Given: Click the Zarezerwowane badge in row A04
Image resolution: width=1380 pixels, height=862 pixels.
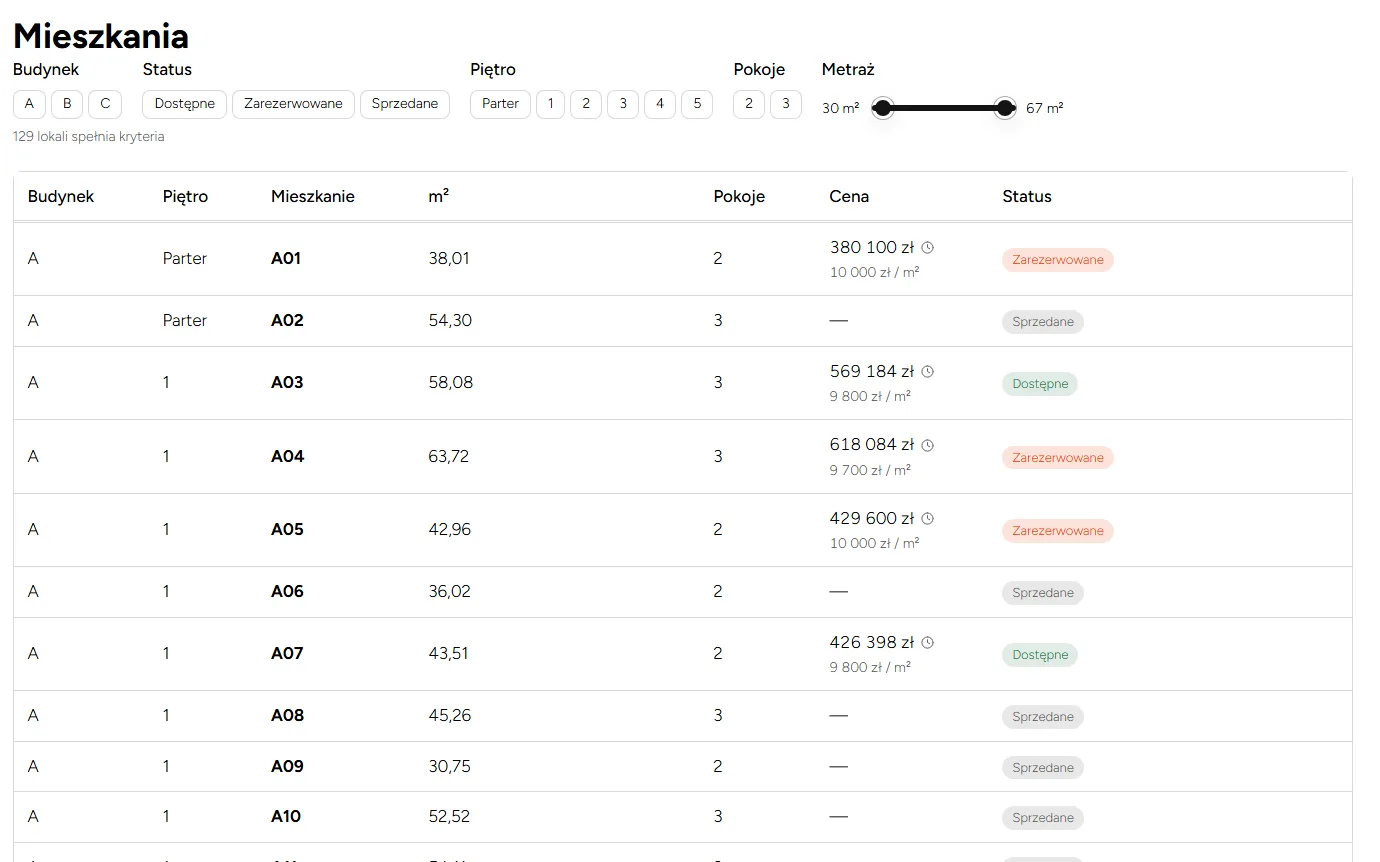Looking at the screenshot, I should tap(1058, 458).
